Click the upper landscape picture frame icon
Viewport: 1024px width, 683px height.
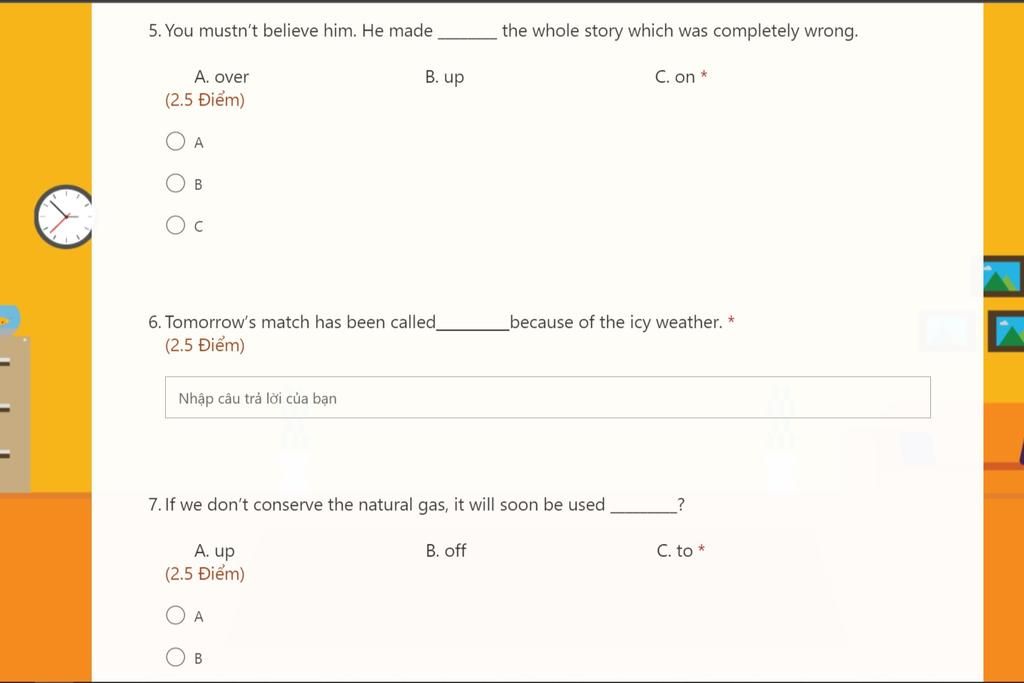pos(1003,276)
